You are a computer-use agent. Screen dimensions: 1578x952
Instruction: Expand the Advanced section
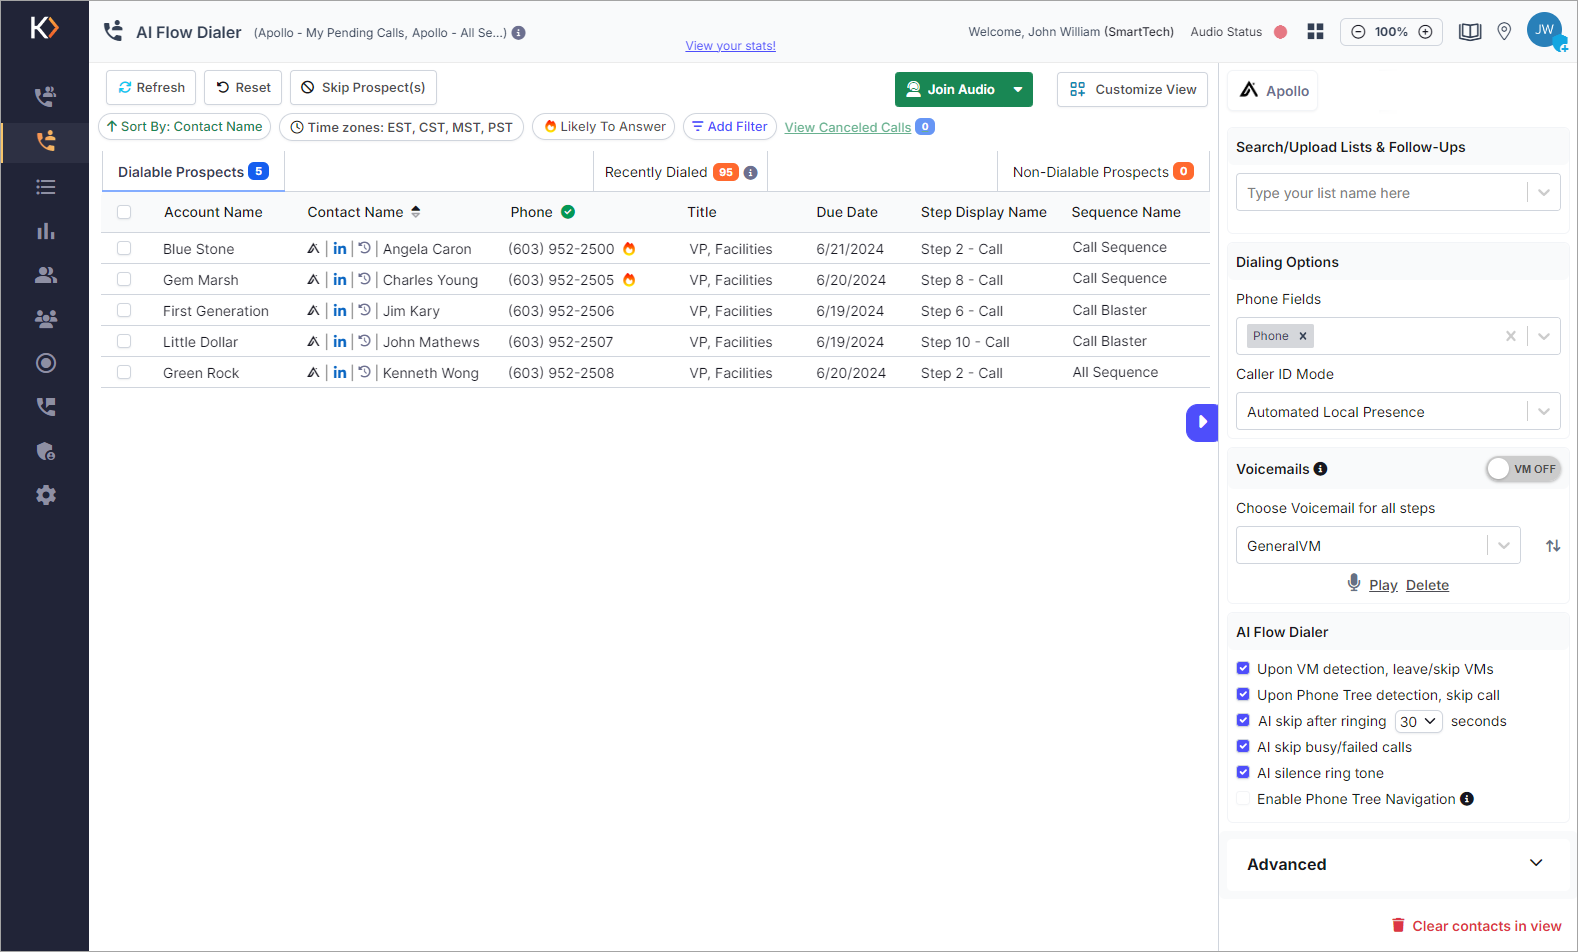(x=1397, y=864)
